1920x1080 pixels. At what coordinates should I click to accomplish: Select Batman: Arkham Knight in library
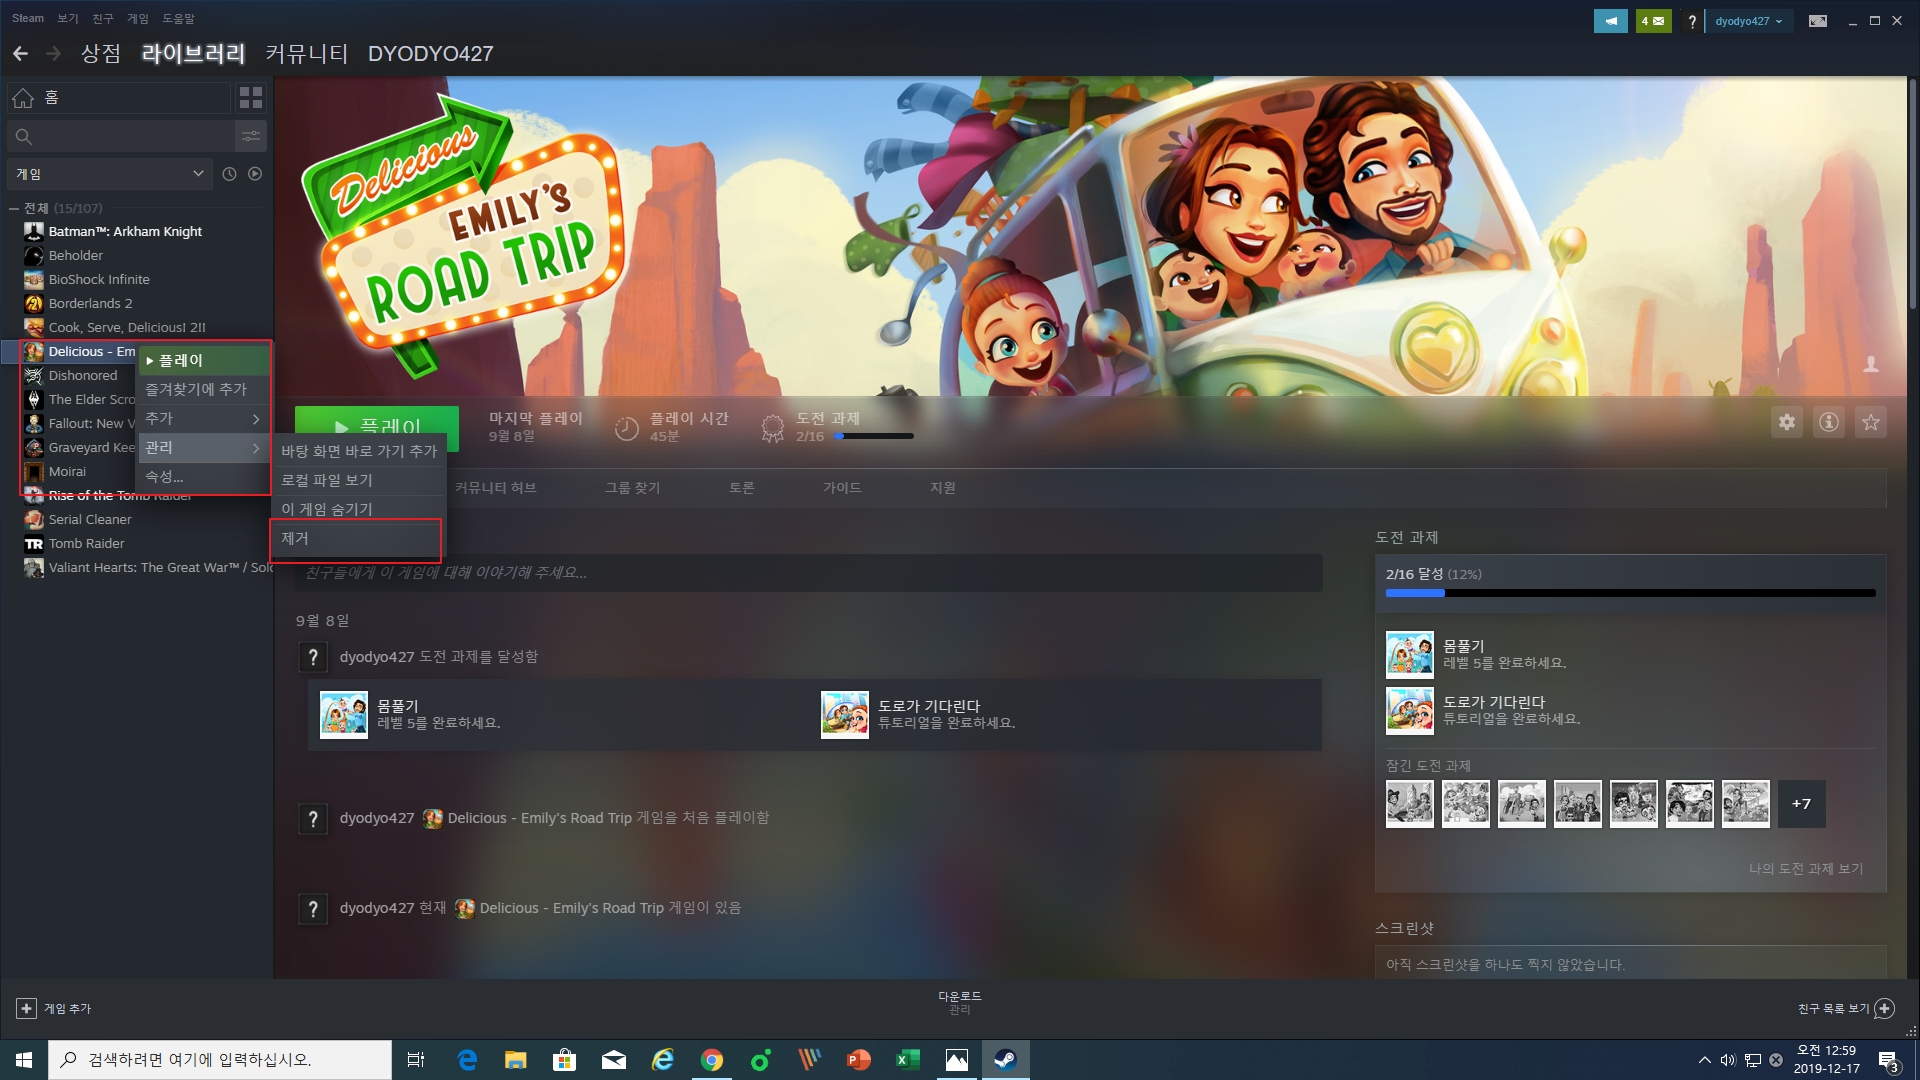125,231
